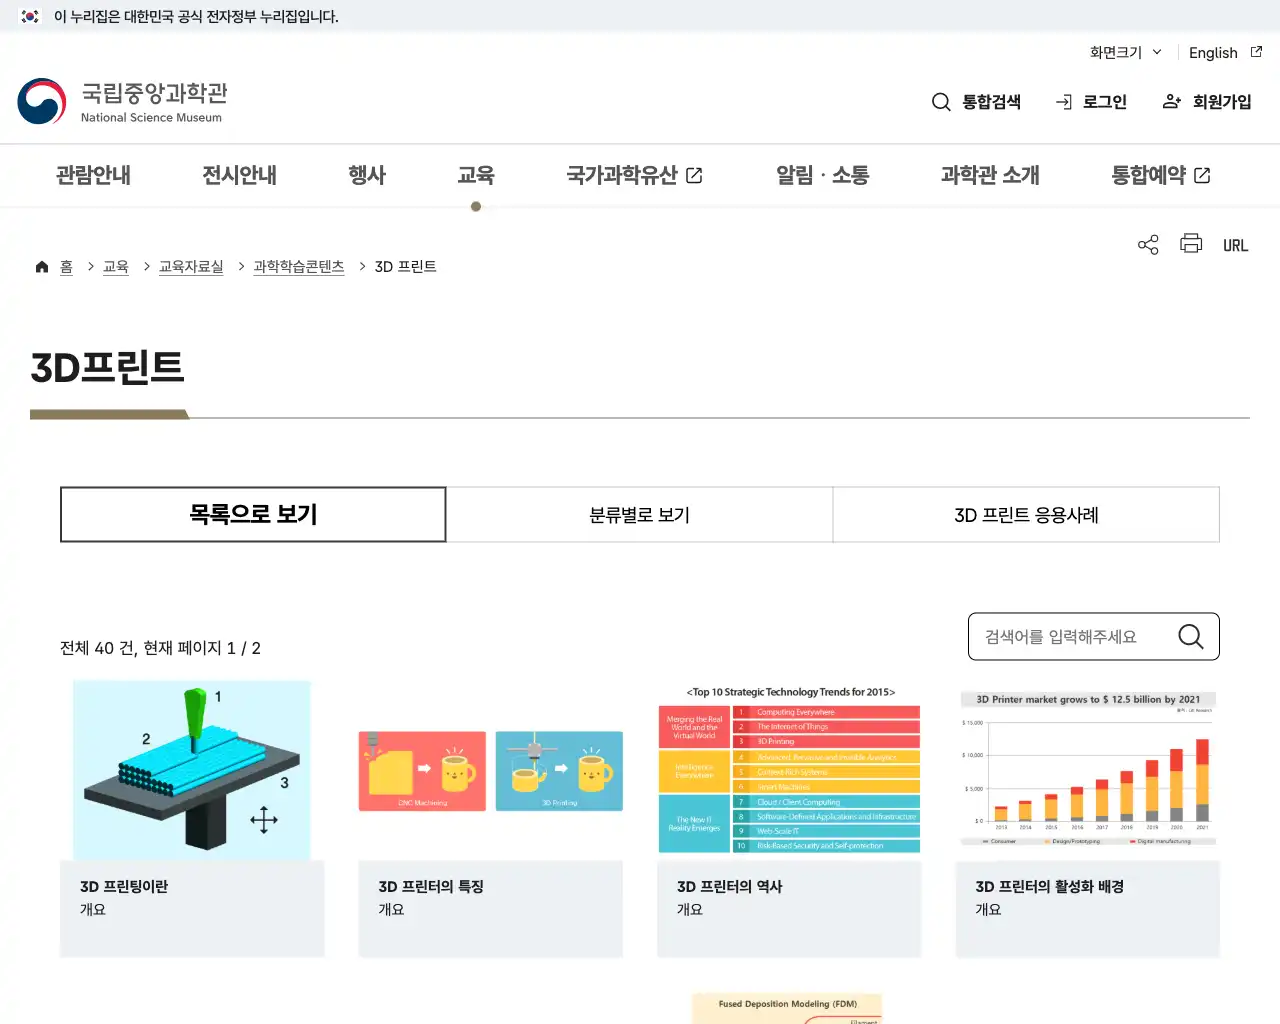
Task: Open 통합예약 via its external link icon
Action: 1204,174
